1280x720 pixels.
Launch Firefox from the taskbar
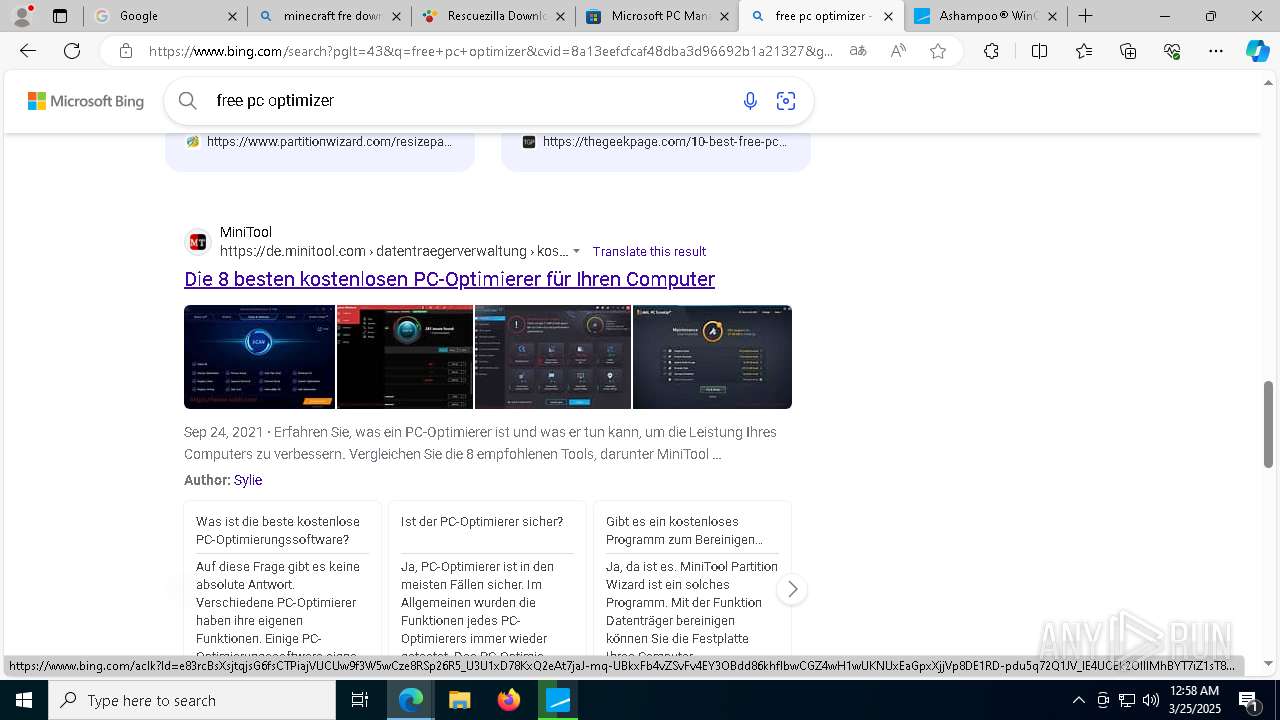tap(509, 700)
